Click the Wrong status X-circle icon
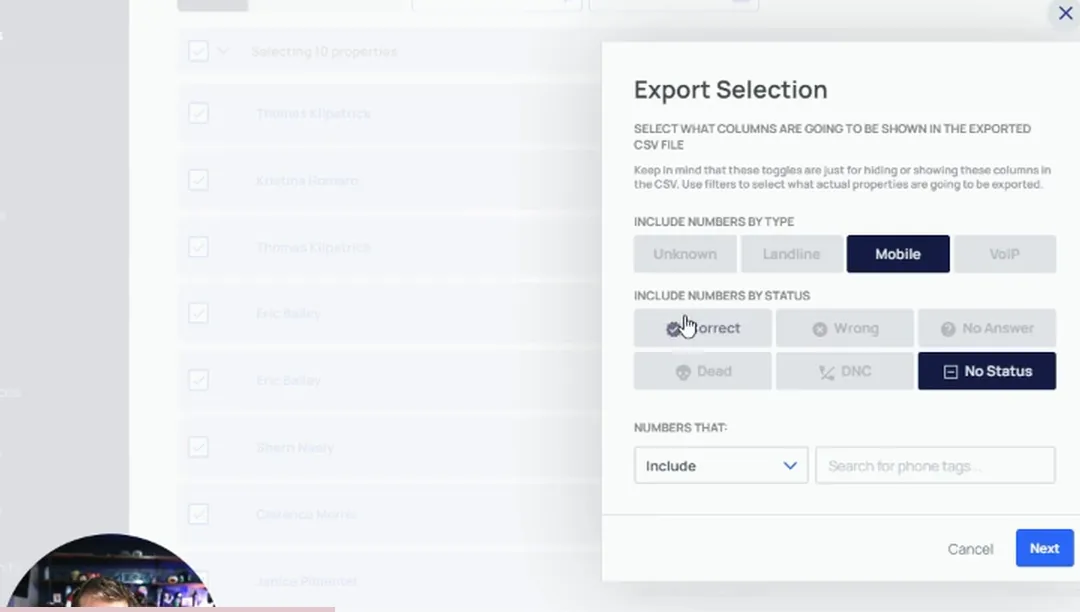Image resolution: width=1080 pixels, height=612 pixels. point(819,329)
